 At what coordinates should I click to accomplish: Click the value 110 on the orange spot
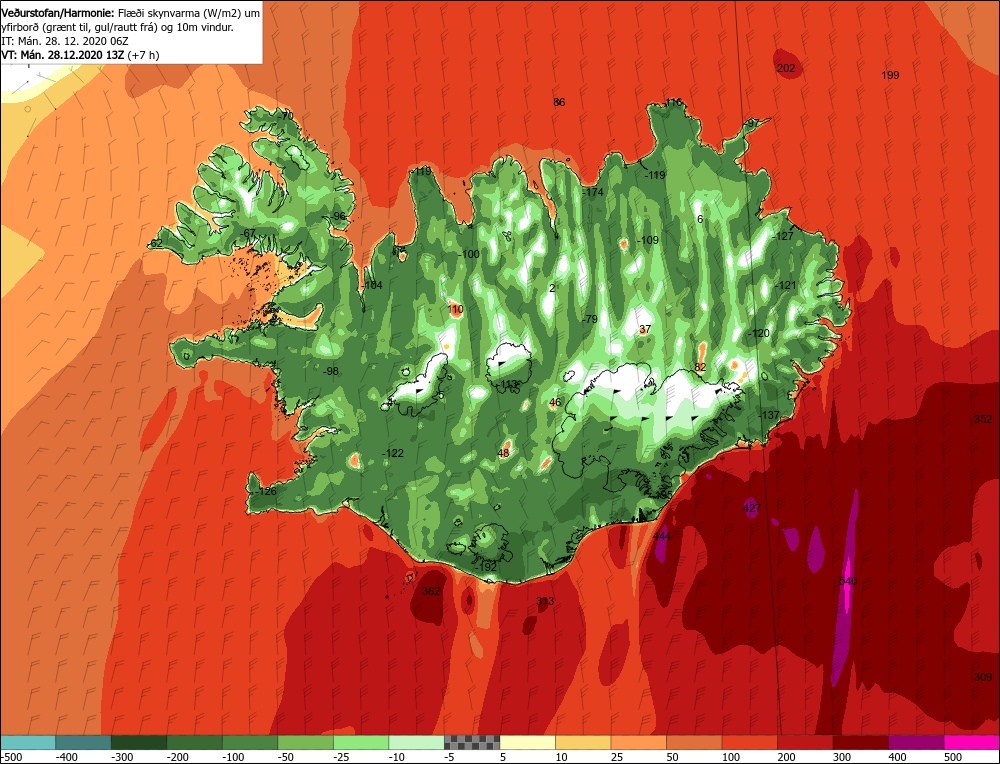(455, 309)
